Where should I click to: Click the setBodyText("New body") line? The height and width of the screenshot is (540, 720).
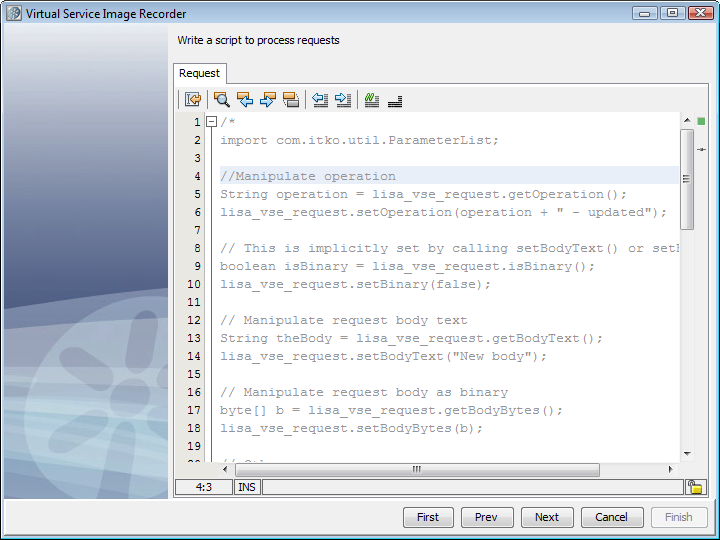click(383, 356)
